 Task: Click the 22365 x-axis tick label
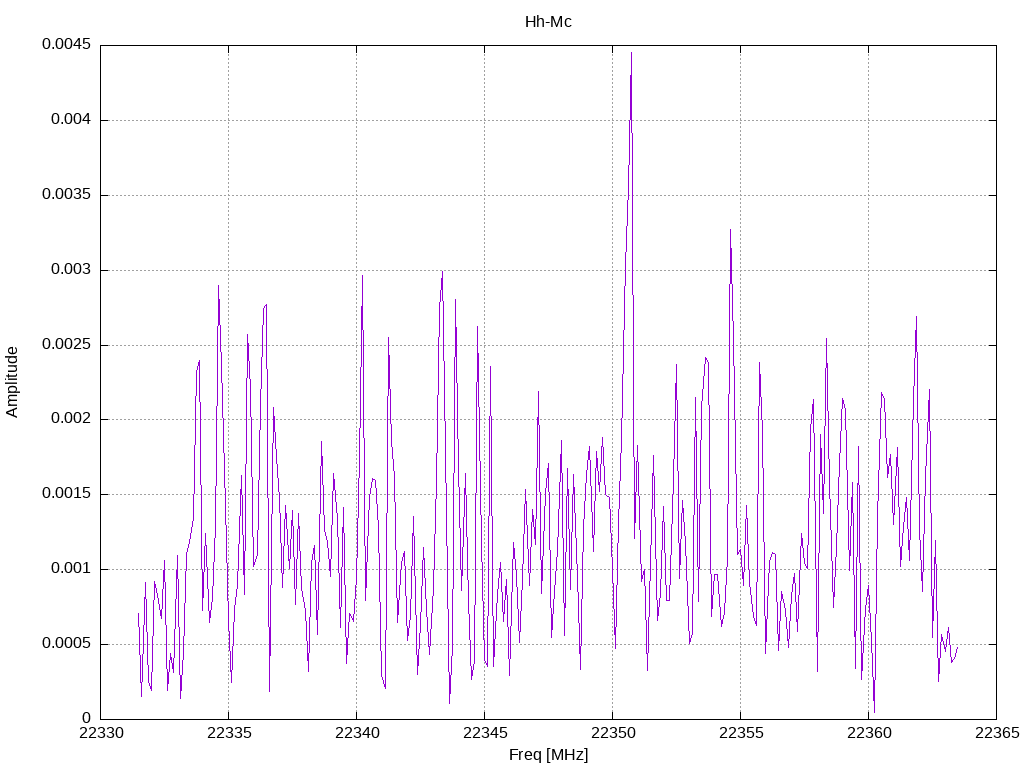[996, 735]
